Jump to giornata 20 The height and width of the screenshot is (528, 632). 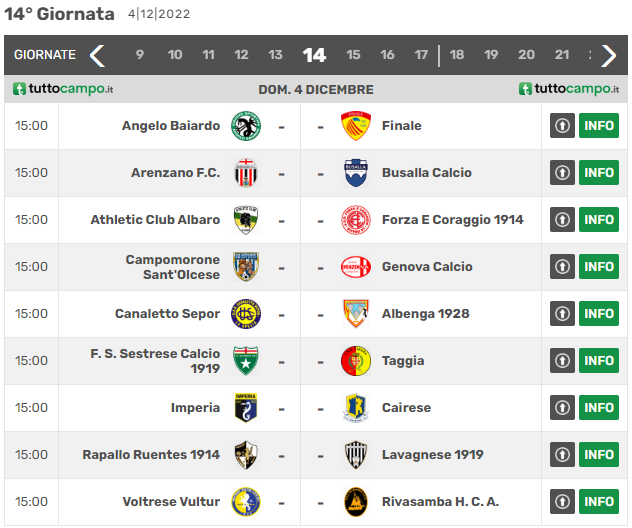[x=526, y=55]
